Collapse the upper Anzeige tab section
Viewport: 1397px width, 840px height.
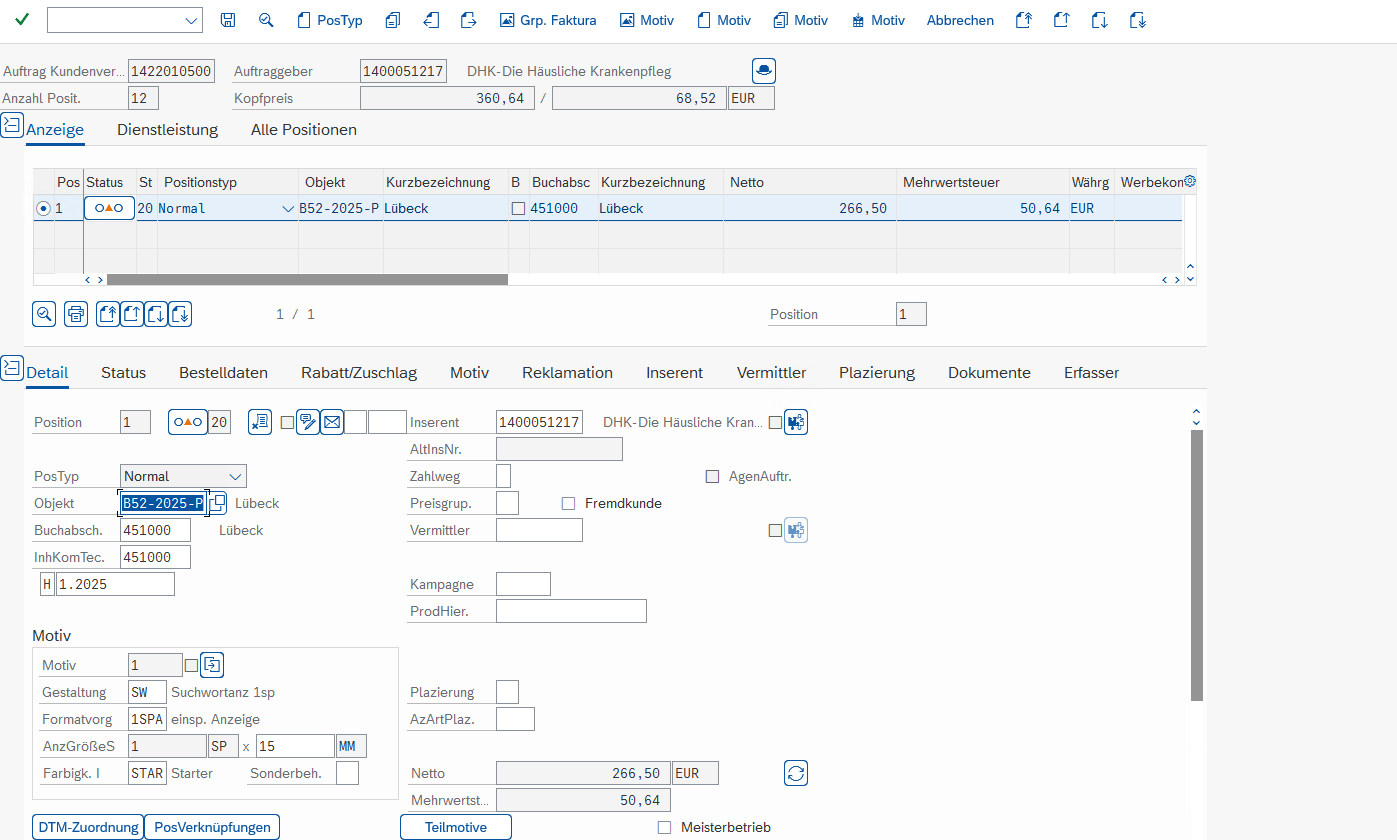12,126
